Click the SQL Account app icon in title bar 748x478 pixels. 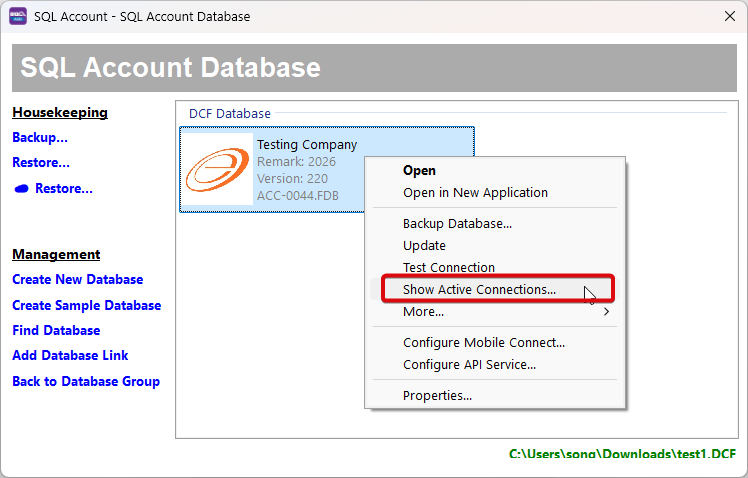pos(18,16)
